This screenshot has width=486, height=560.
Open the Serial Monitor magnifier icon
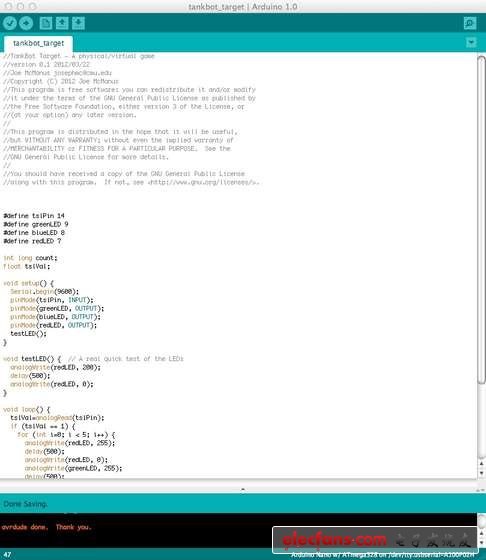tap(470, 24)
